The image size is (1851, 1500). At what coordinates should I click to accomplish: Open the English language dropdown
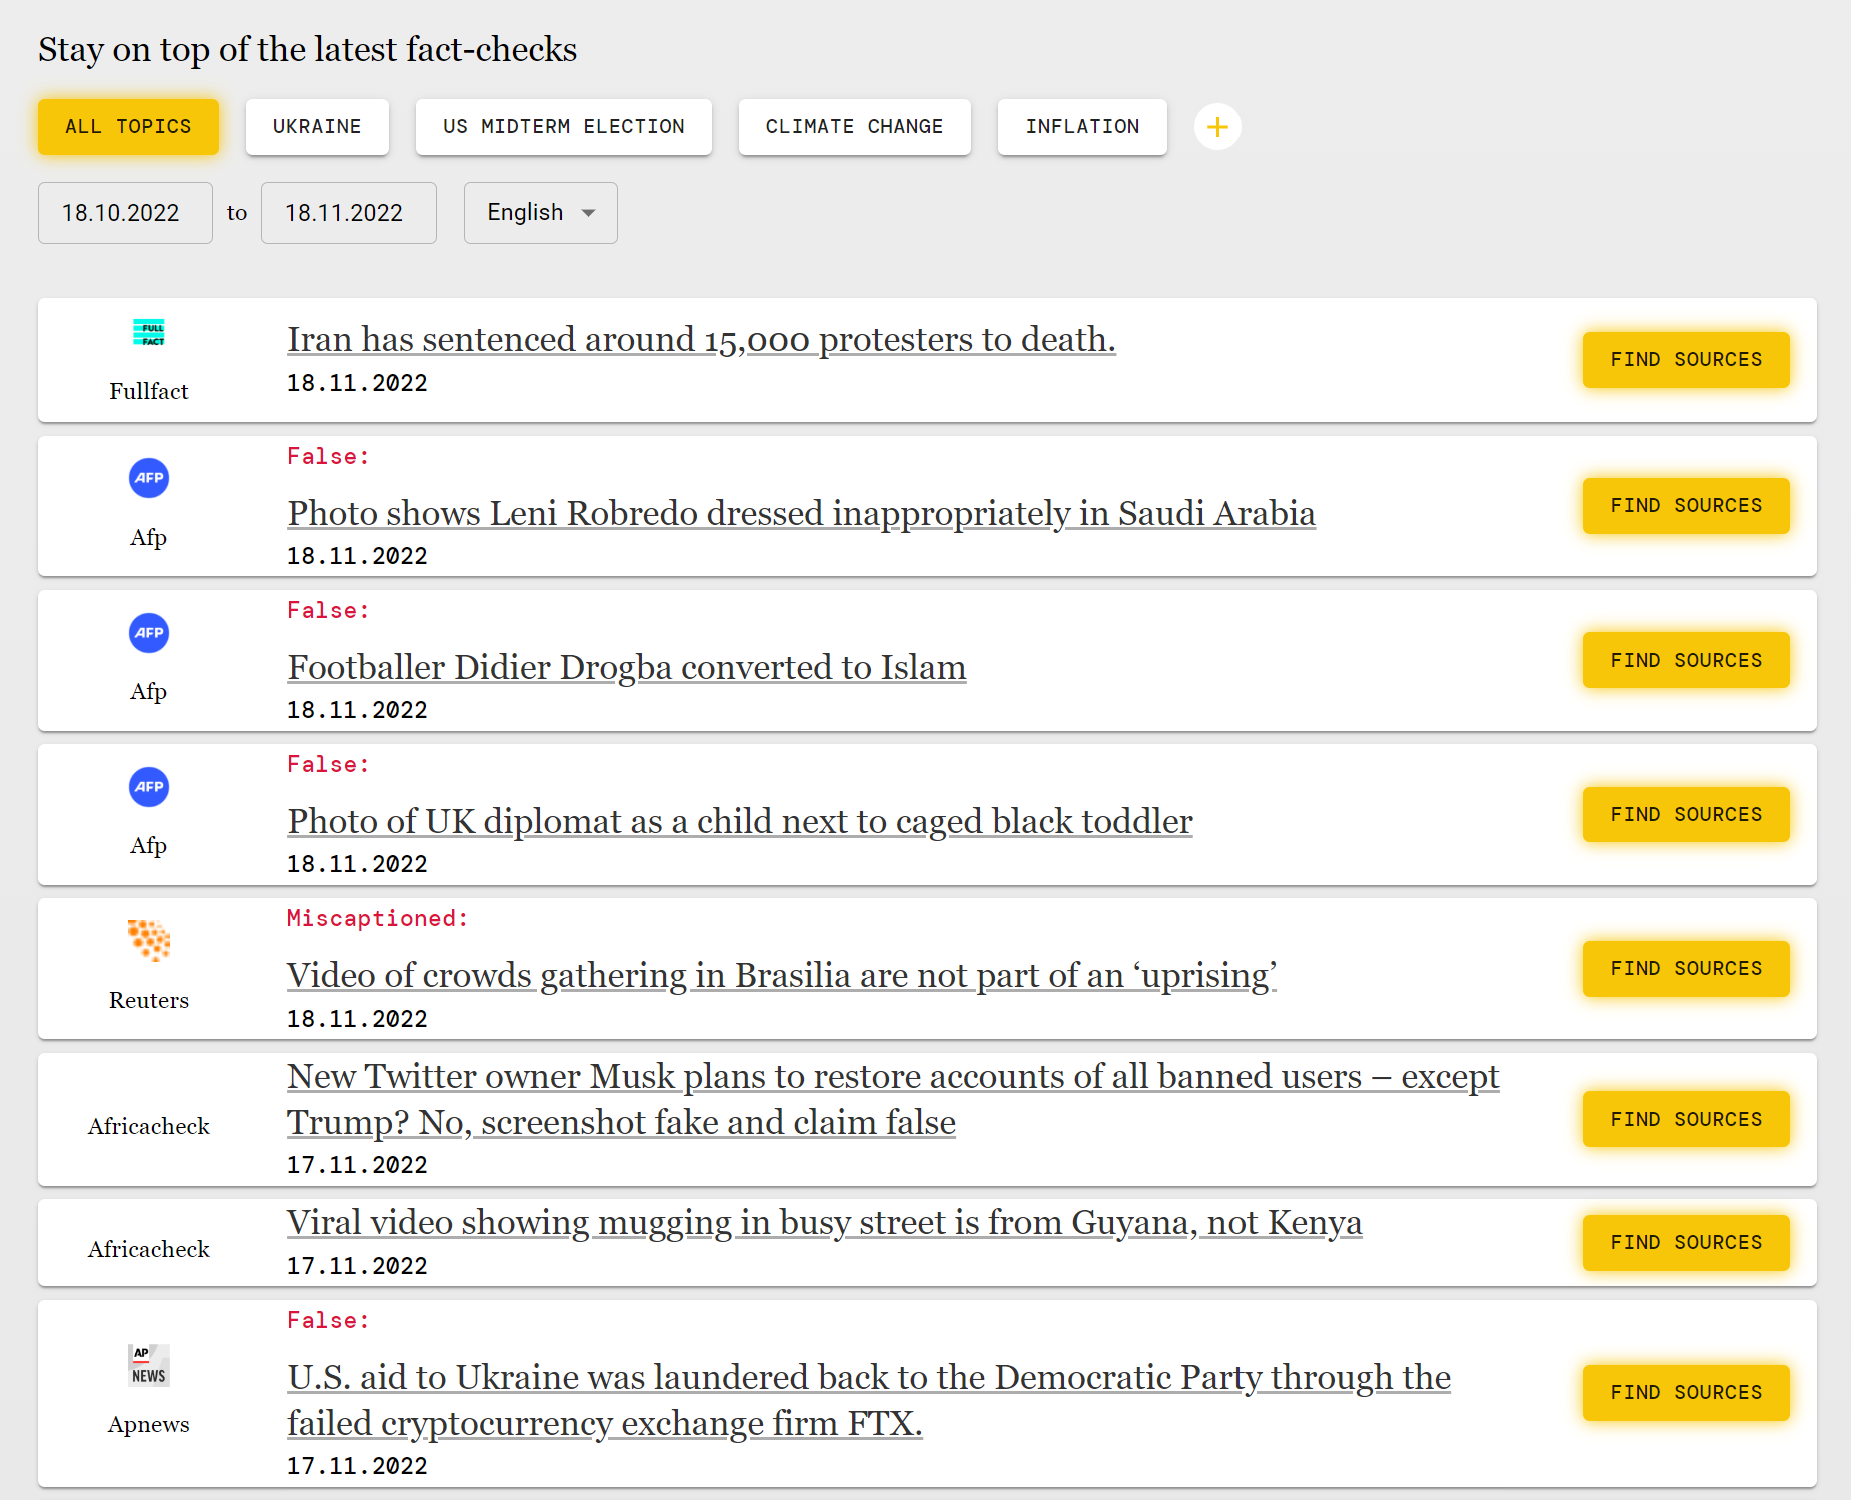click(x=540, y=213)
